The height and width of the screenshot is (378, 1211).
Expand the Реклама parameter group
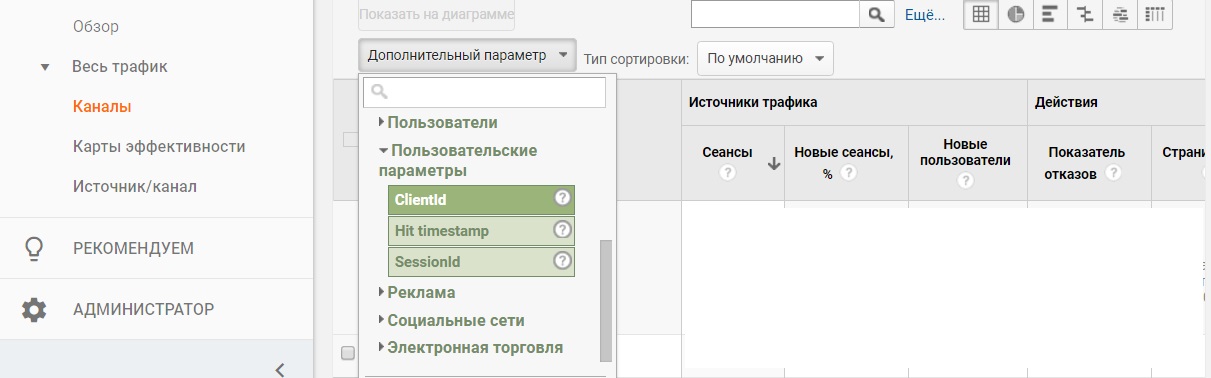click(416, 292)
